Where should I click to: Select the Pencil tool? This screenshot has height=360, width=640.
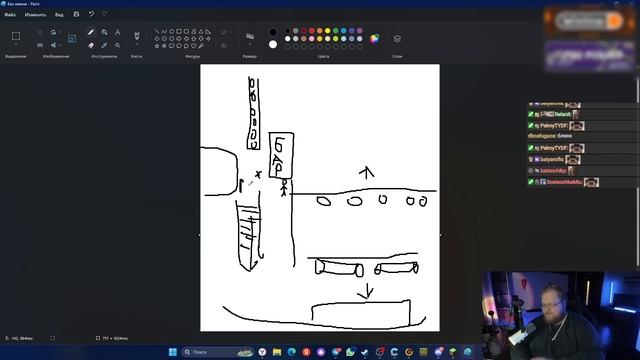(x=90, y=32)
